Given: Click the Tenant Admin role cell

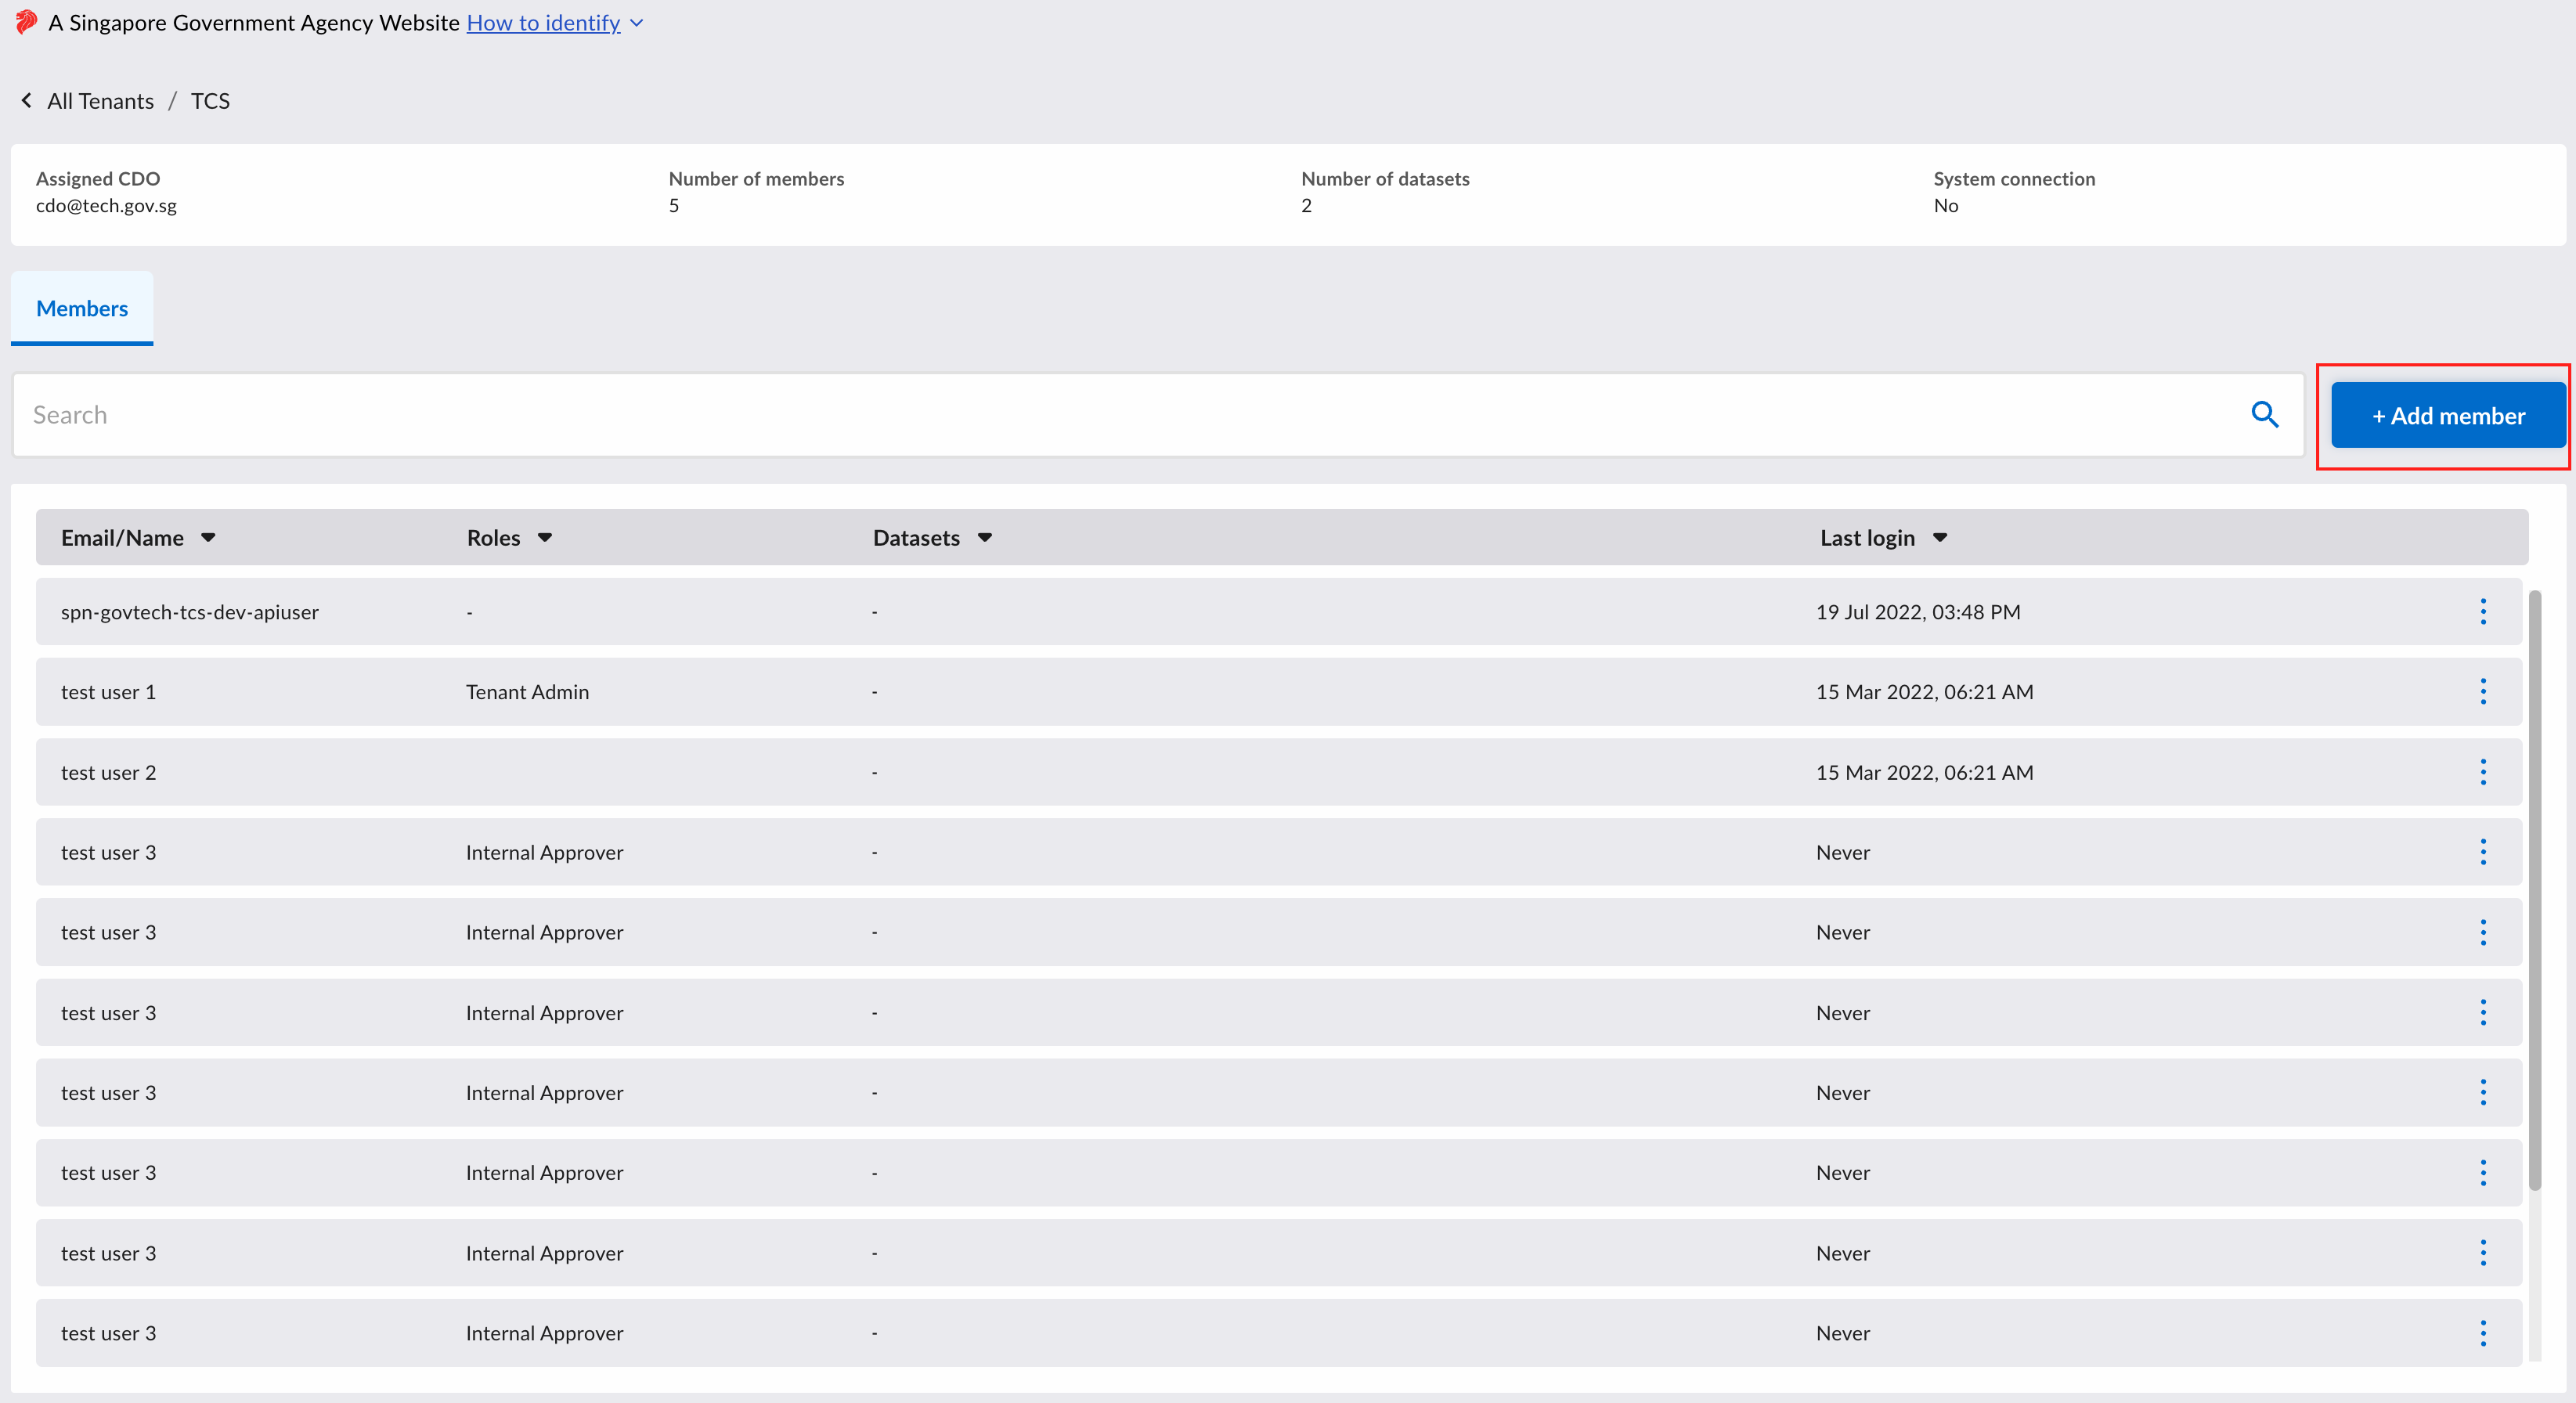Looking at the screenshot, I should coord(527,692).
